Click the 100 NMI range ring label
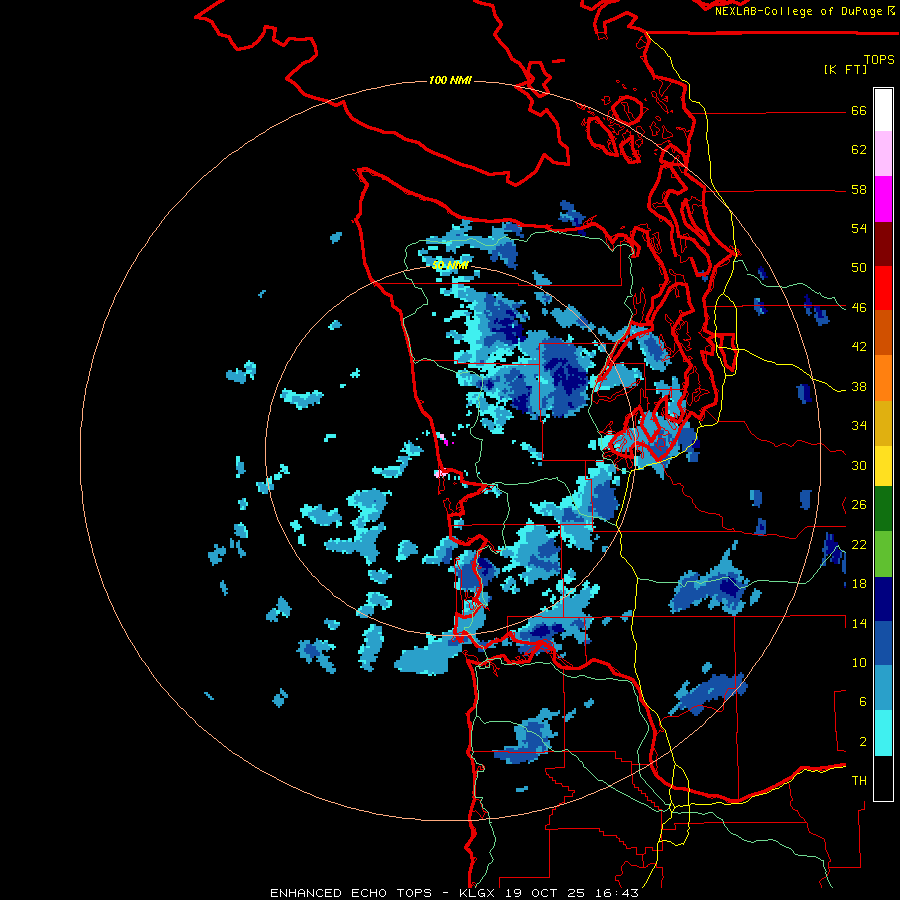Image resolution: width=900 pixels, height=900 pixels. click(450, 80)
